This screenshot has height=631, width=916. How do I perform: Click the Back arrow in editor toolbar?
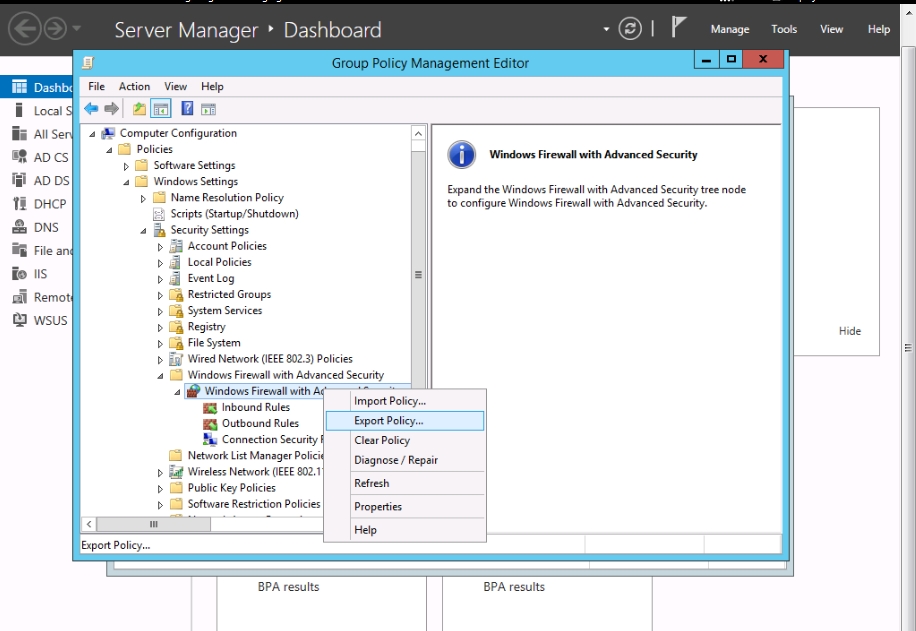[x=91, y=109]
